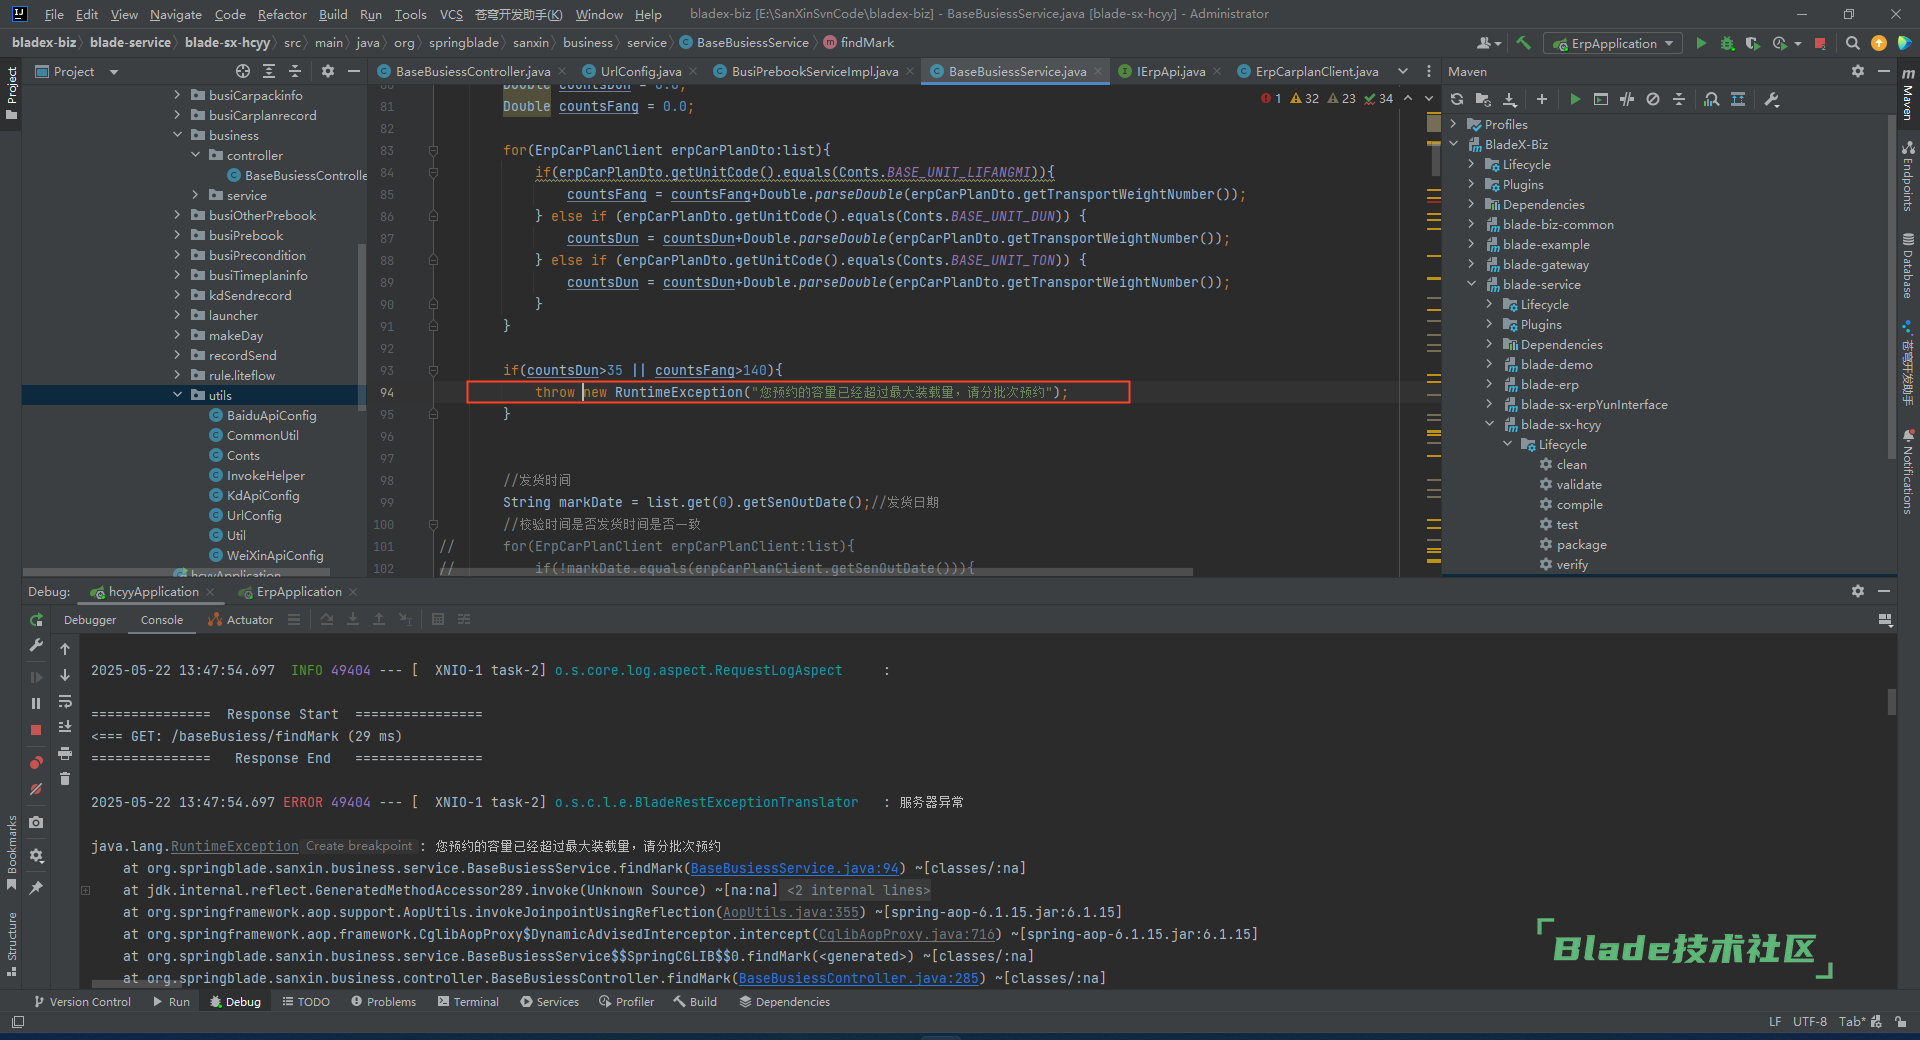Switch to IErpApi.java editor tab

1170,71
